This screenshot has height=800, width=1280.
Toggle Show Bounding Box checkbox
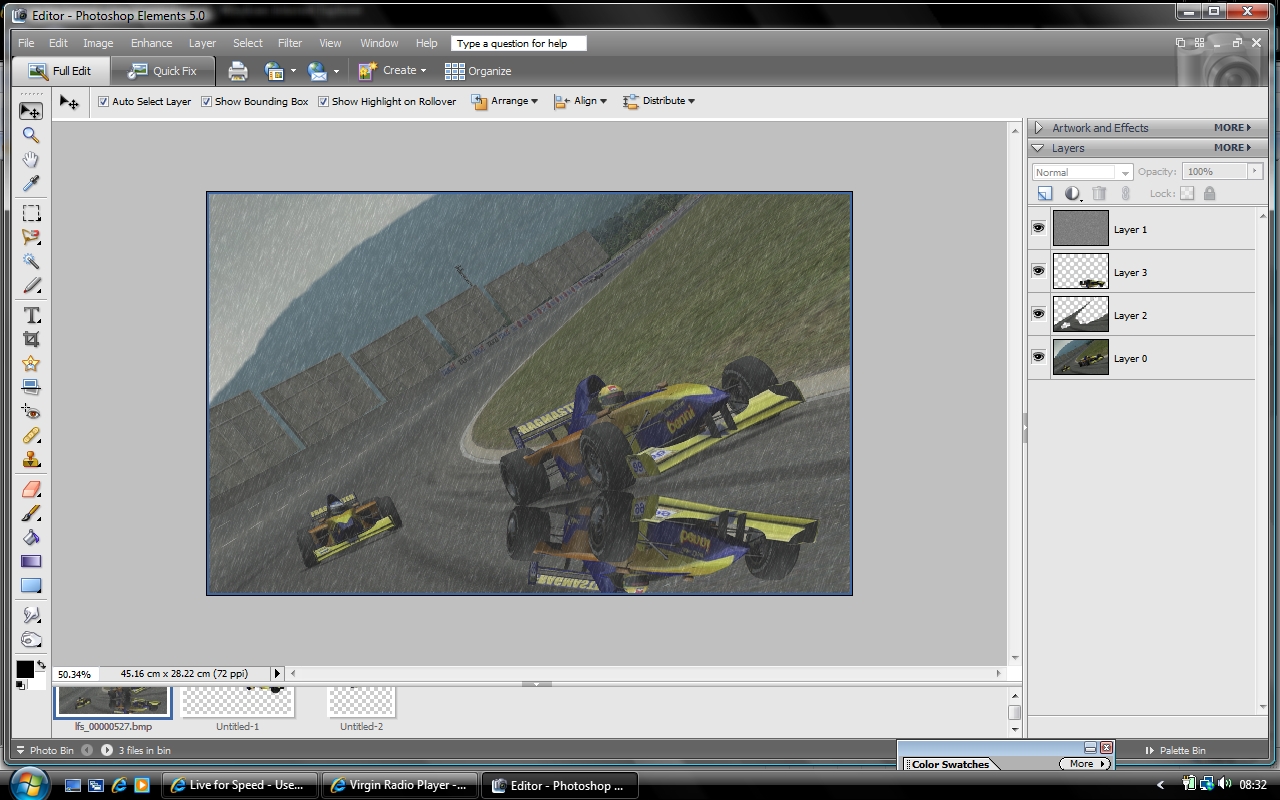[206, 101]
